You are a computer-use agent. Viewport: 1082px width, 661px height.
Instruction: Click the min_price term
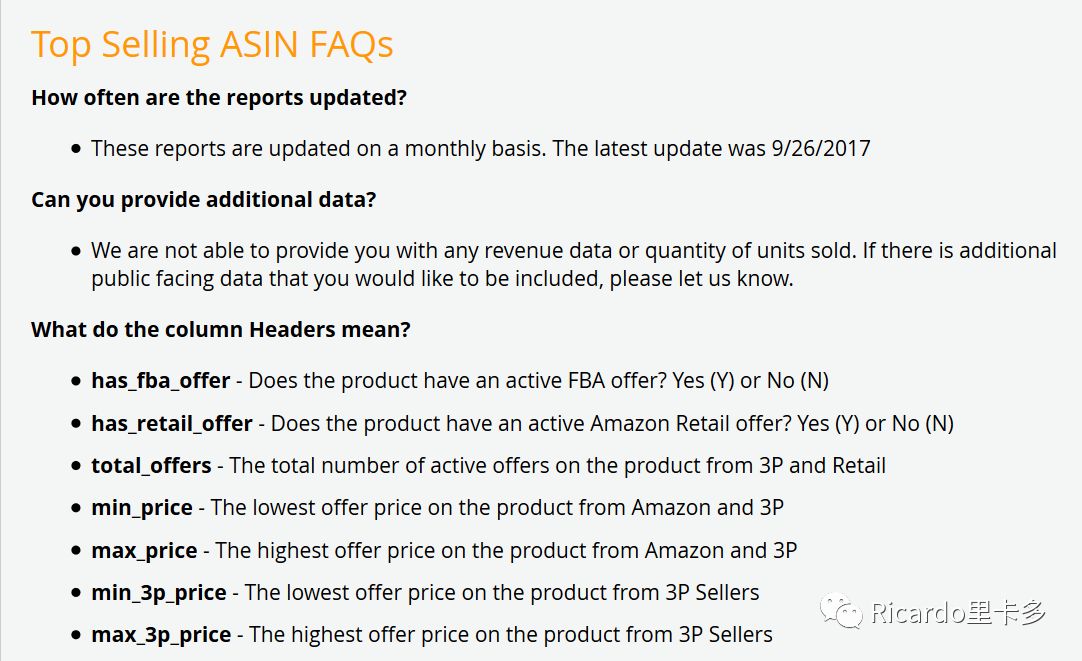pos(142,509)
